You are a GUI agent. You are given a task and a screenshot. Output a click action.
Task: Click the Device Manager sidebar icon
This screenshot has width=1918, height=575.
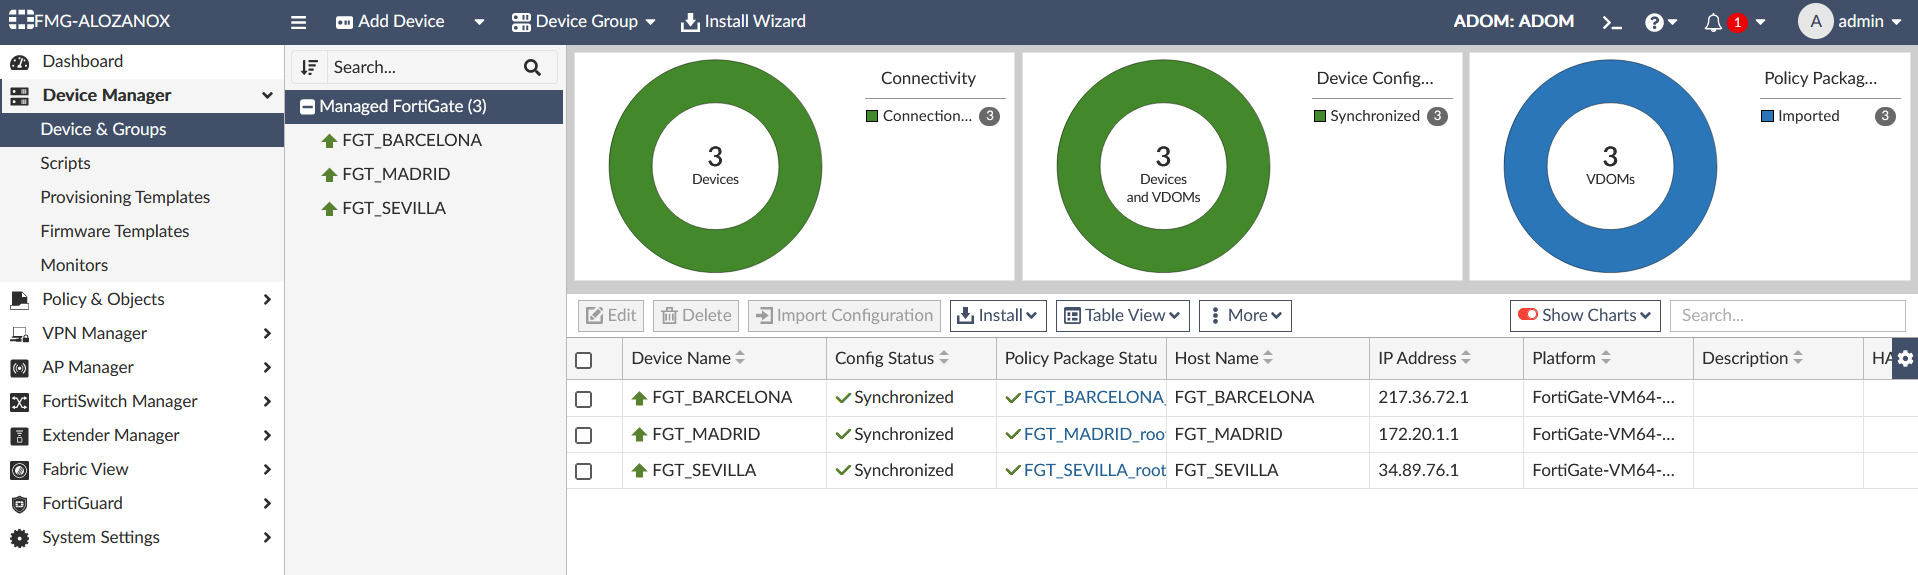[x=20, y=96]
